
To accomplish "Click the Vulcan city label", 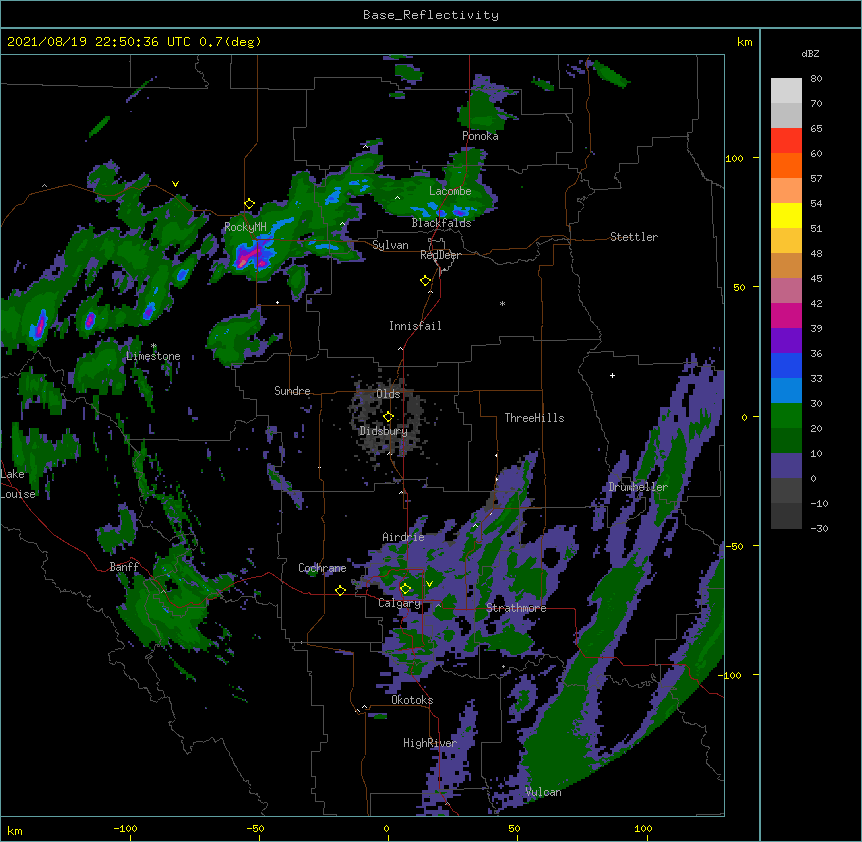I will click(543, 792).
